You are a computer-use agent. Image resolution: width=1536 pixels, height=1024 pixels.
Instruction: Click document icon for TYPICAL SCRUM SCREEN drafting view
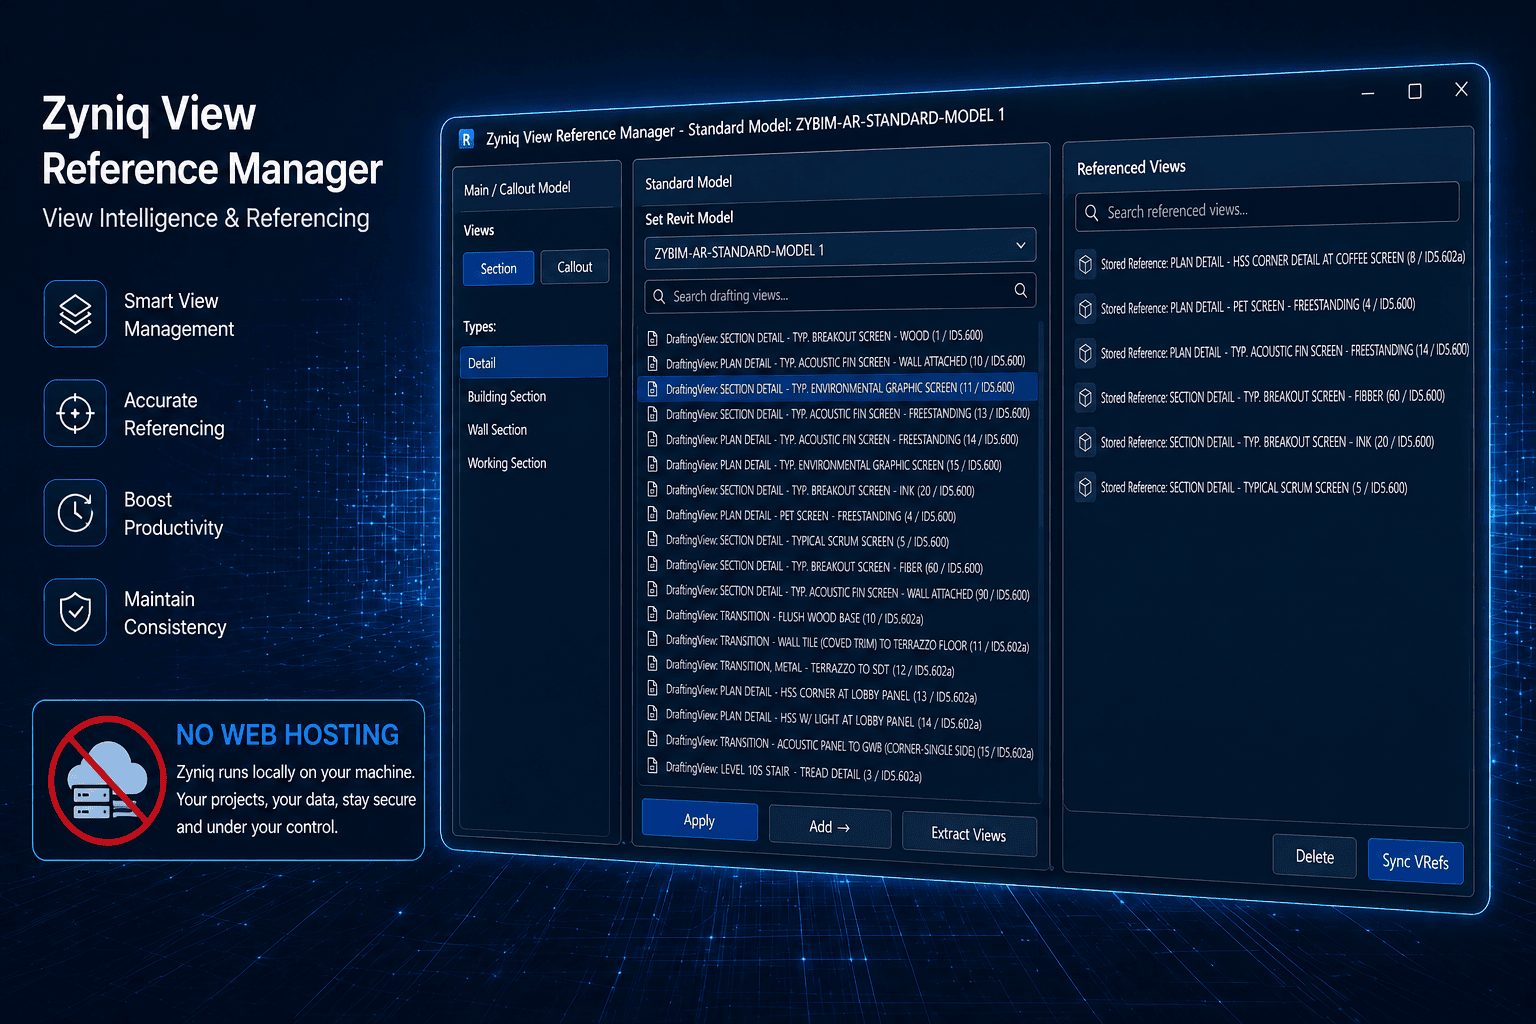[653, 539]
